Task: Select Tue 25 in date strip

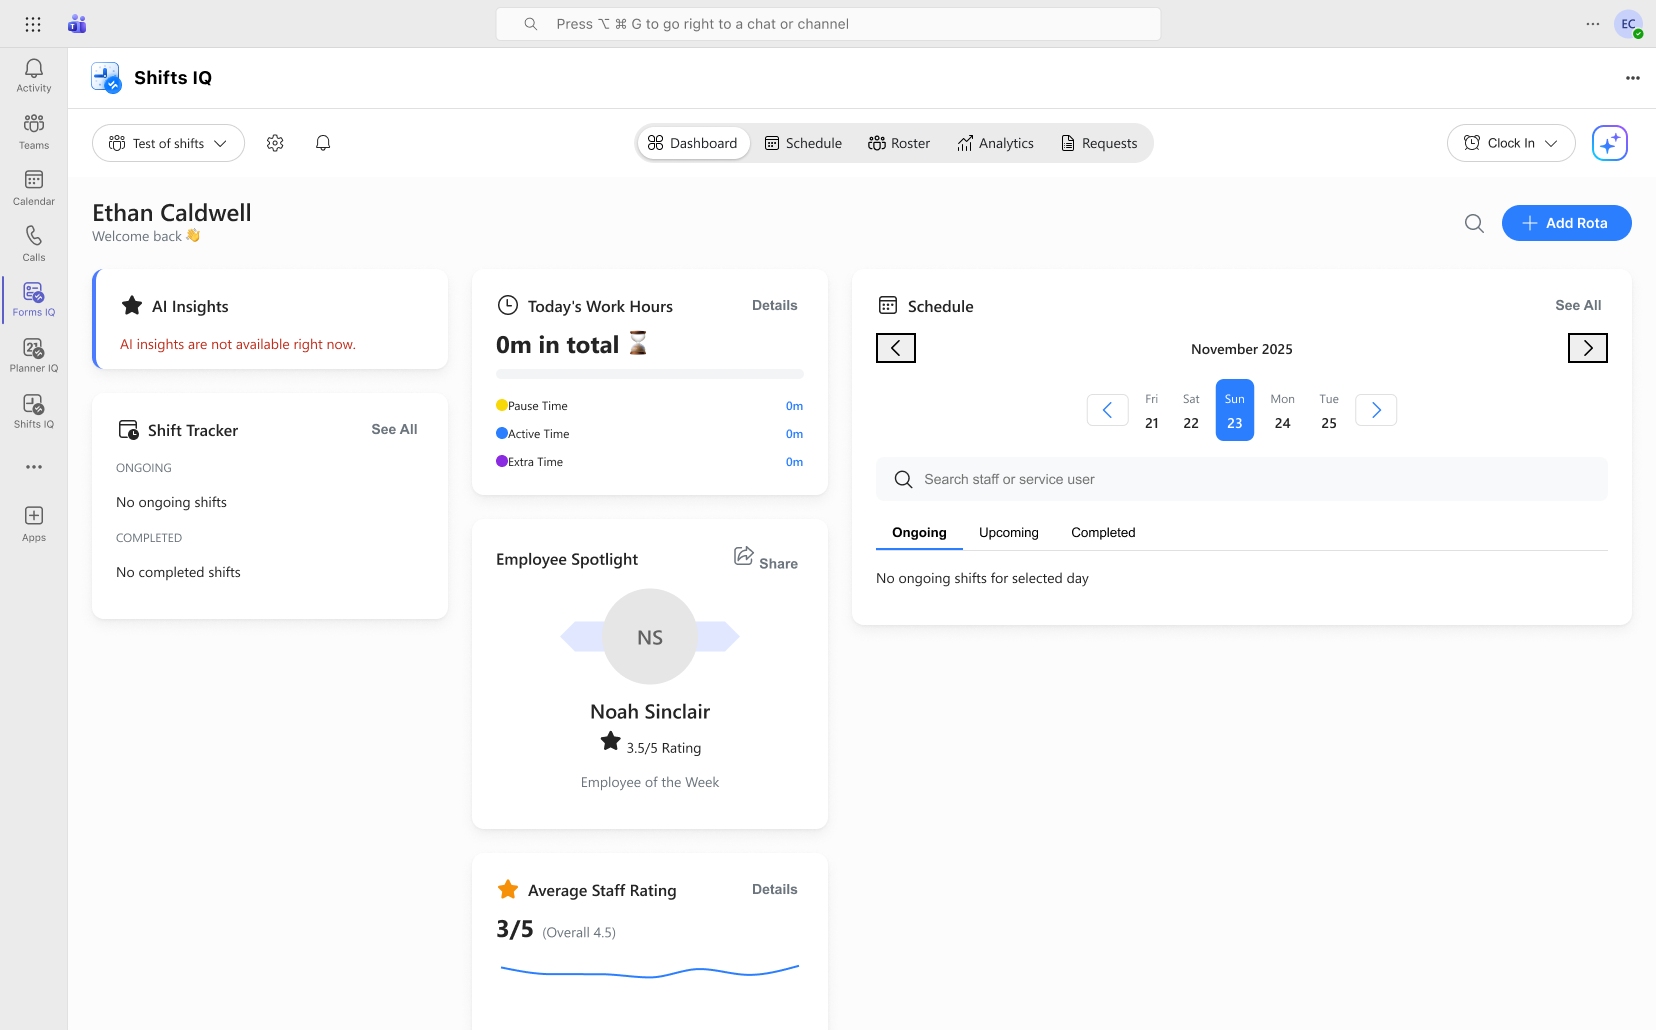Action: coord(1329,410)
